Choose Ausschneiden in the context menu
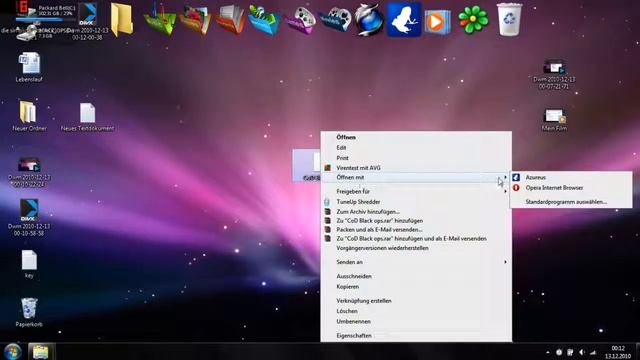640x360 pixels. (416, 276)
